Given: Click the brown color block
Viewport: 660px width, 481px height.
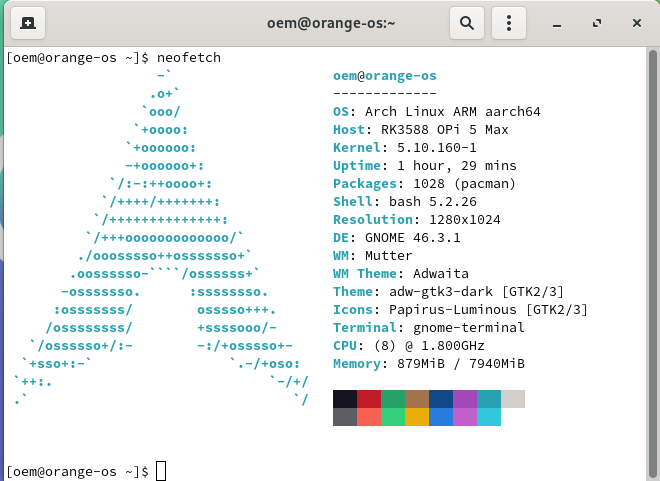Looking at the screenshot, I should coord(417,399).
